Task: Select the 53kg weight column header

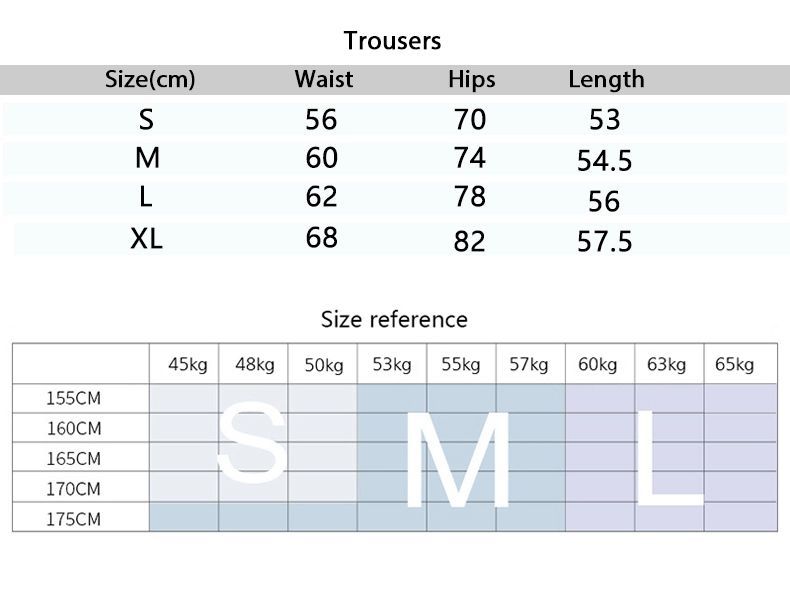Action: point(391,364)
